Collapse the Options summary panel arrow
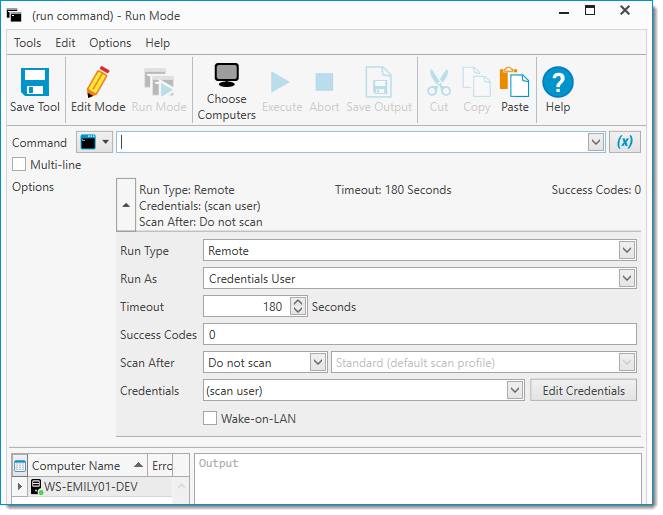The image size is (663, 515). click(125, 204)
